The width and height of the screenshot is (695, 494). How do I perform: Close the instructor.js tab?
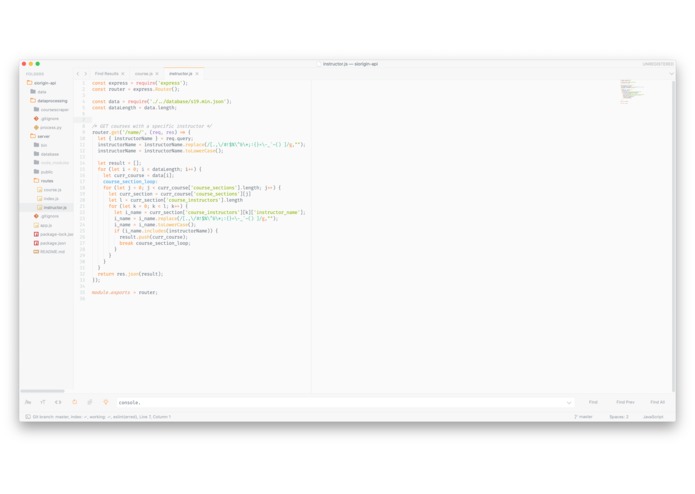pyautogui.click(x=197, y=74)
